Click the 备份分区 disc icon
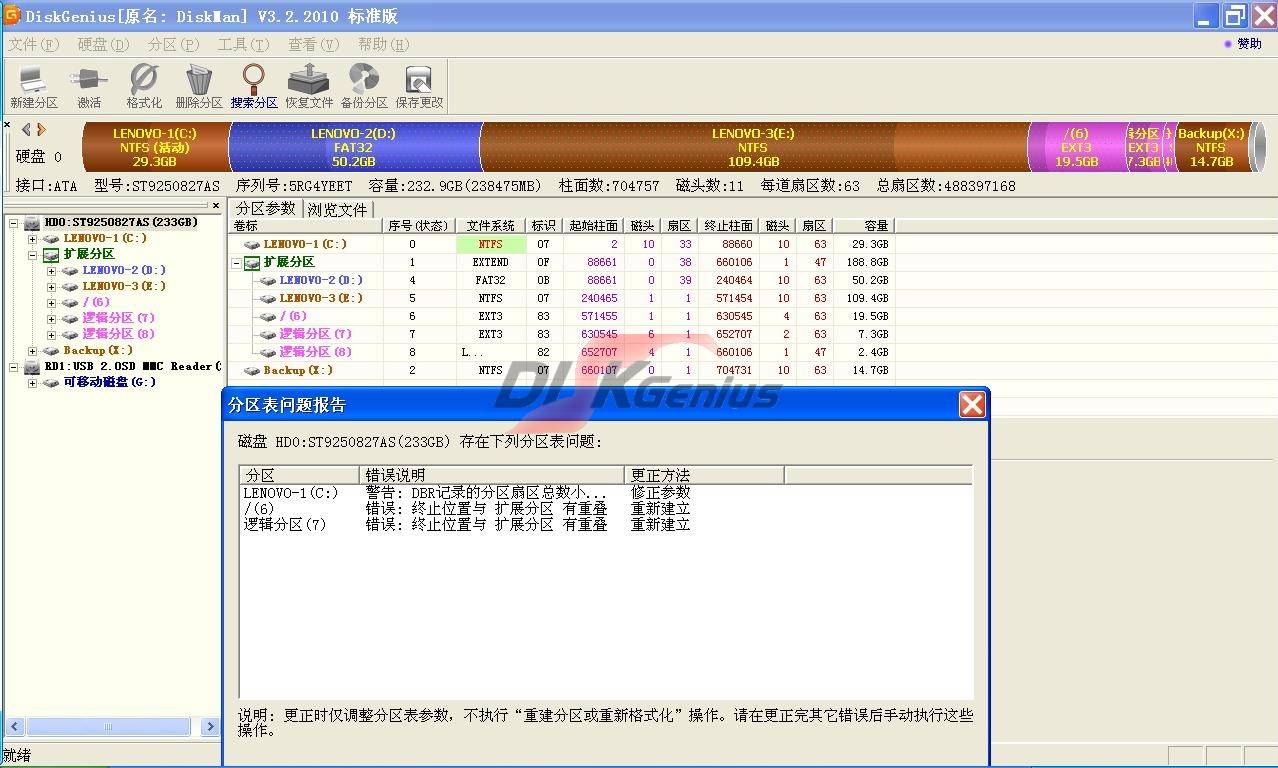The image size is (1278, 768). pos(364,86)
